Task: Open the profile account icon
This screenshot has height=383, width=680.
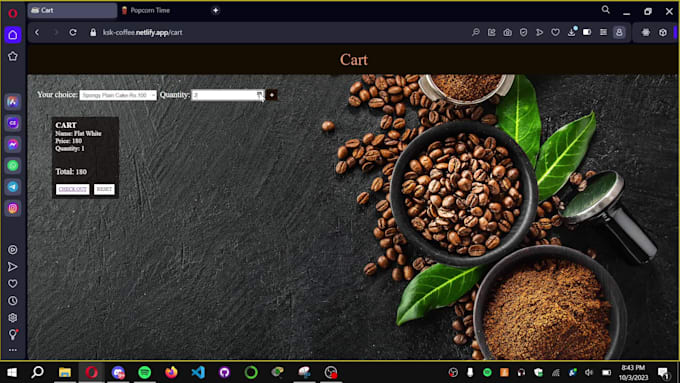Action: tap(619, 33)
